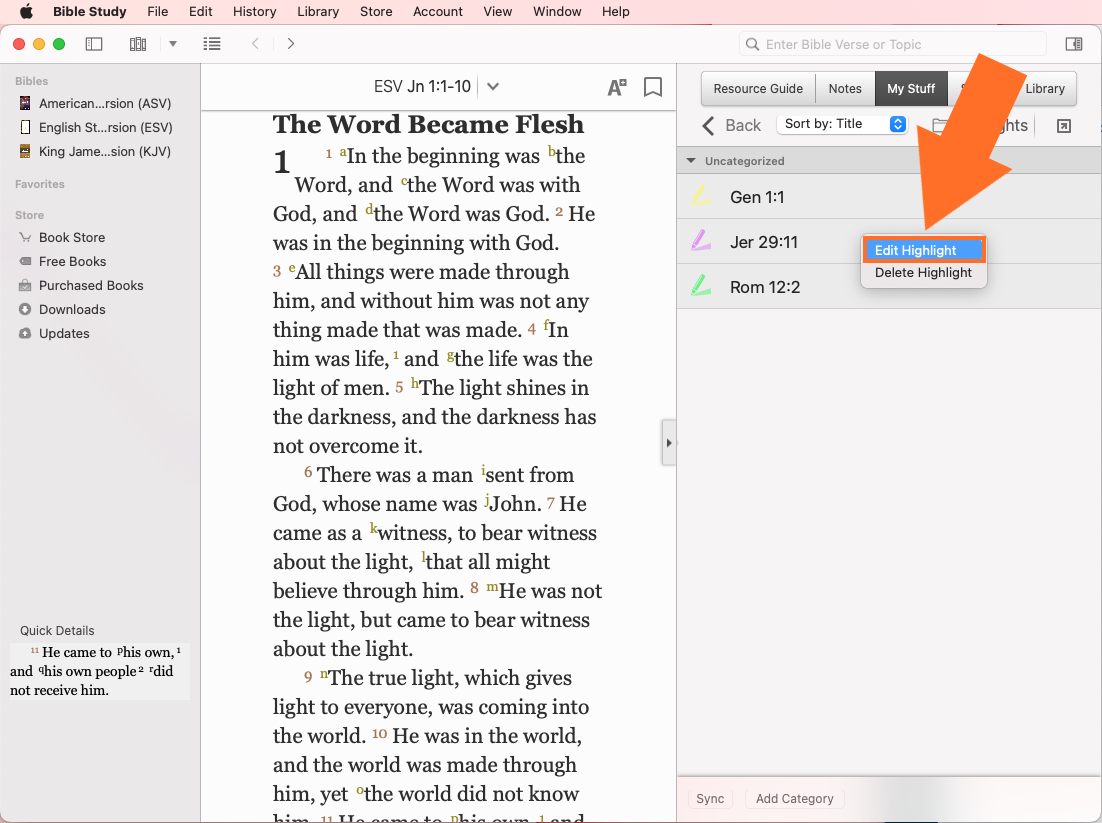Navigate forward with the right chevron

291,44
